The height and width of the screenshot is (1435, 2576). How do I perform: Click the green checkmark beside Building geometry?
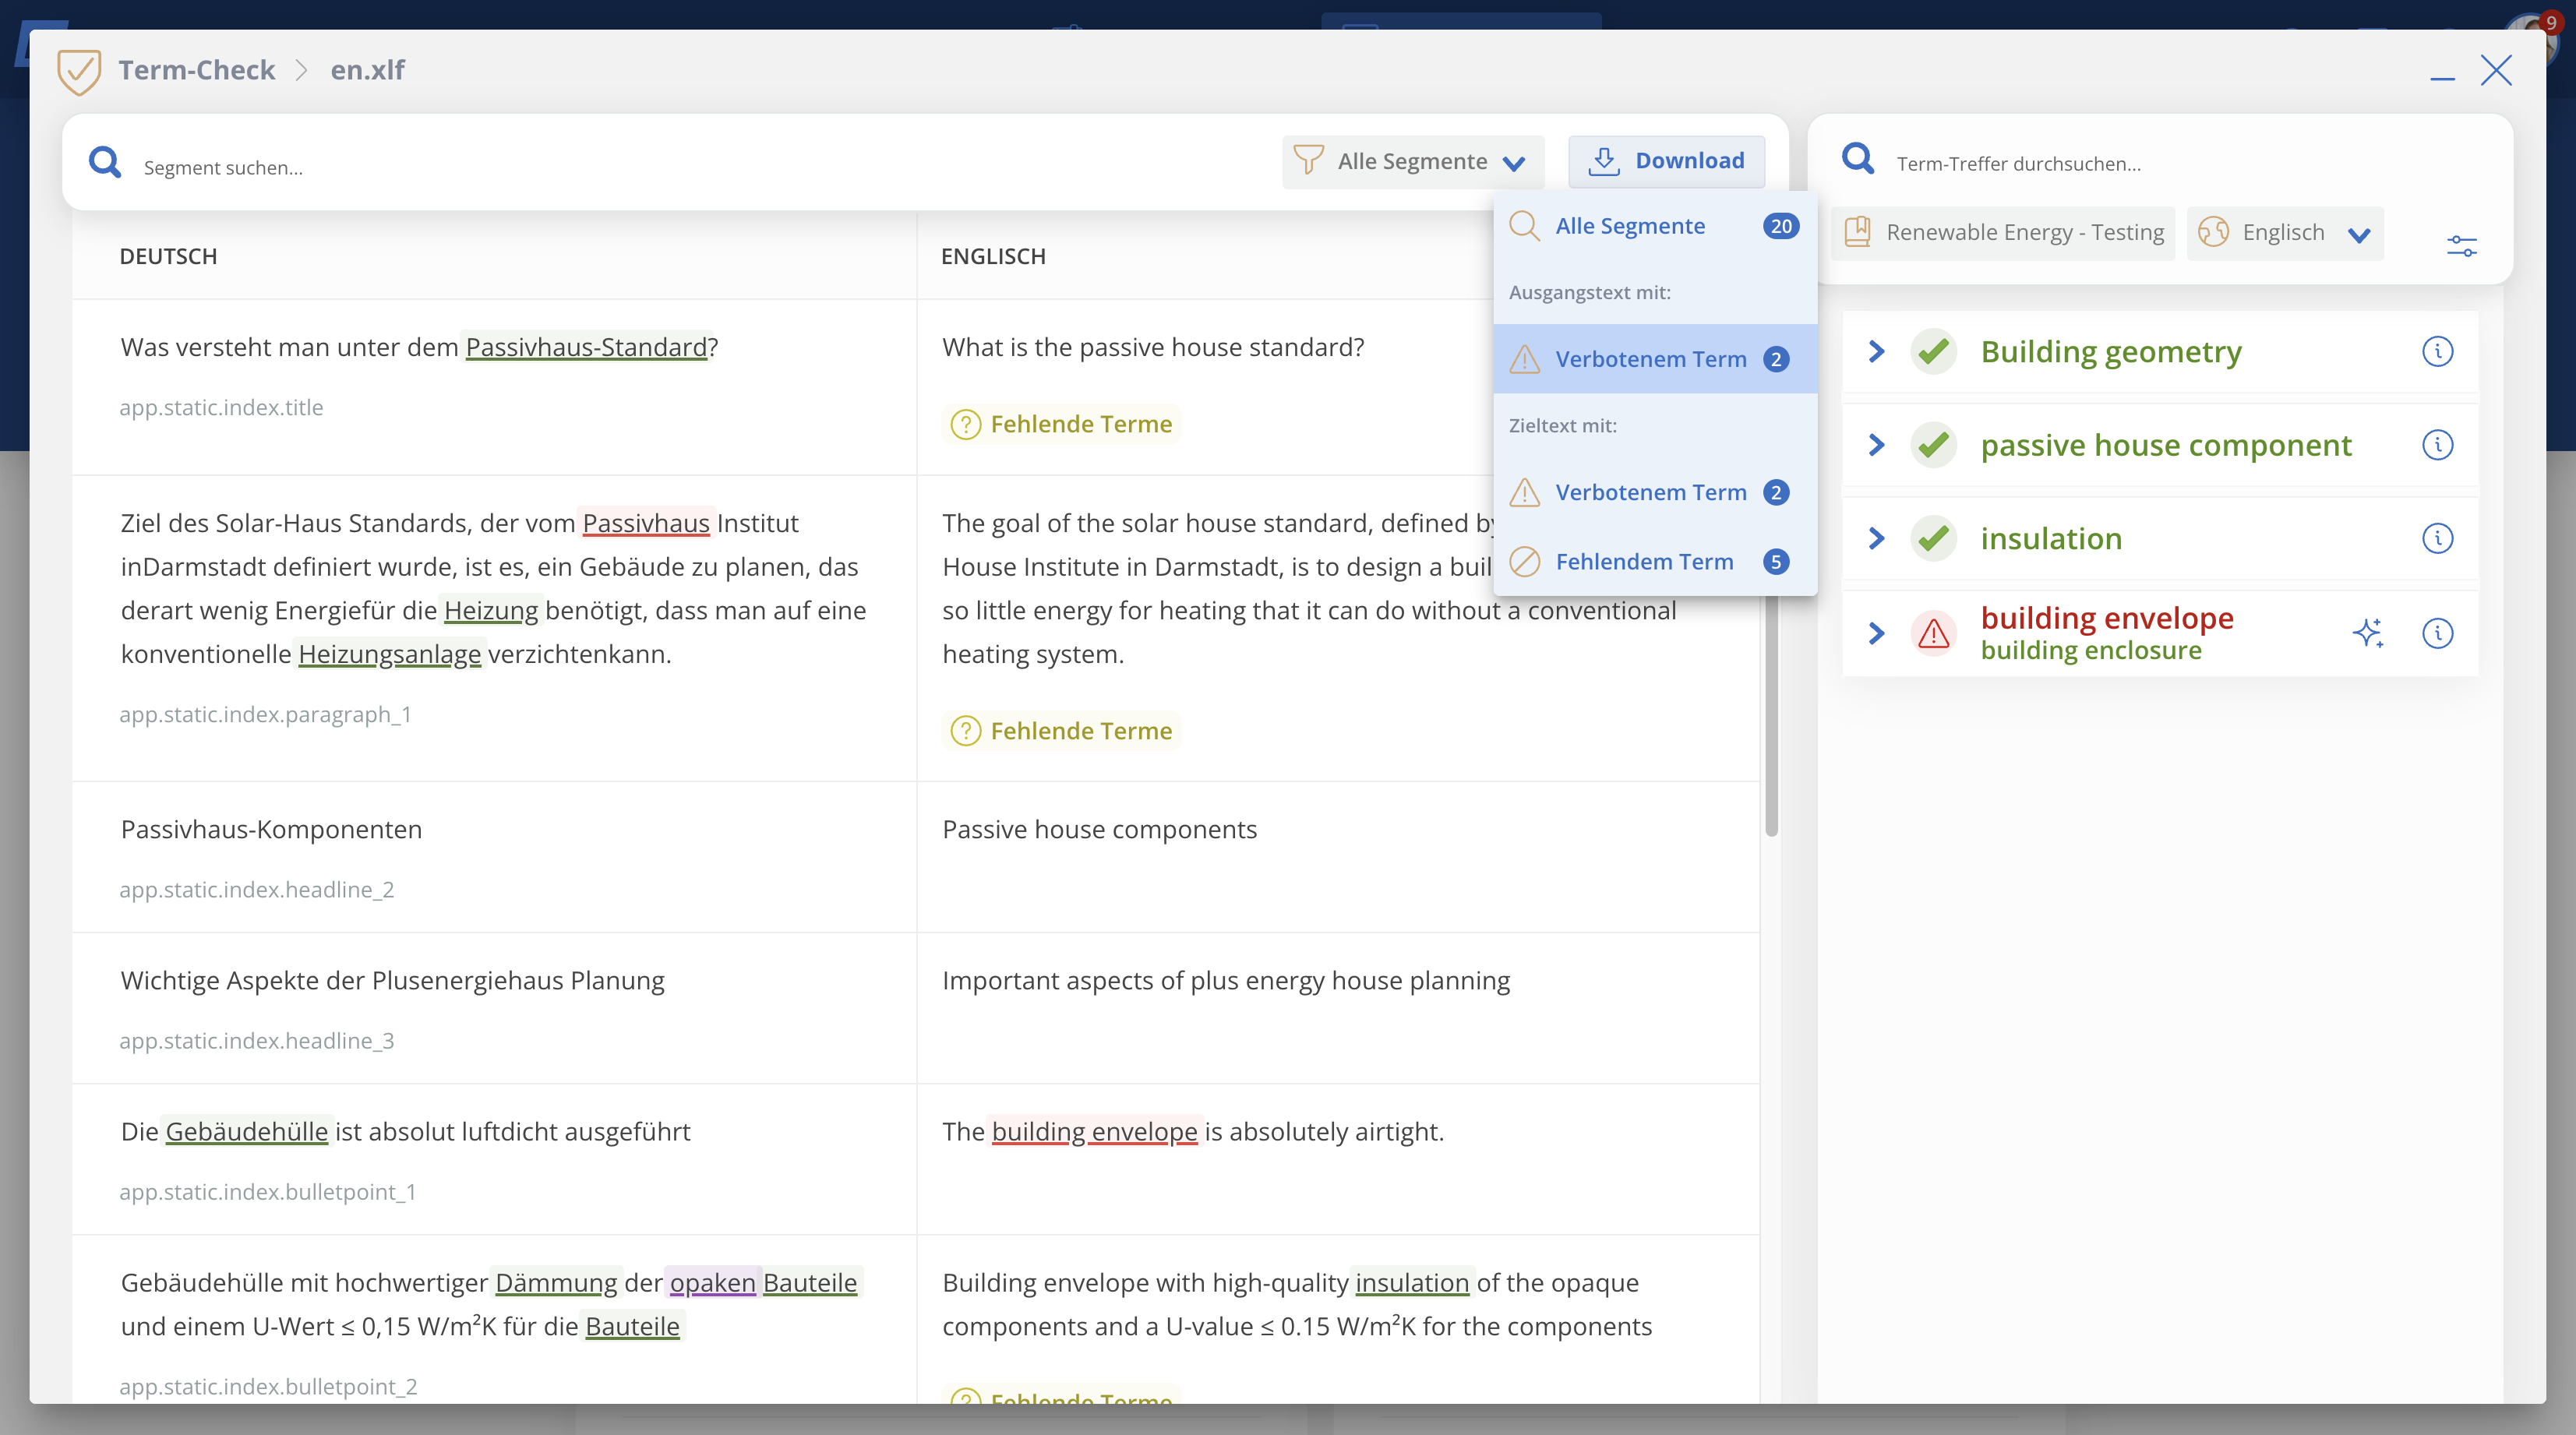(1934, 352)
